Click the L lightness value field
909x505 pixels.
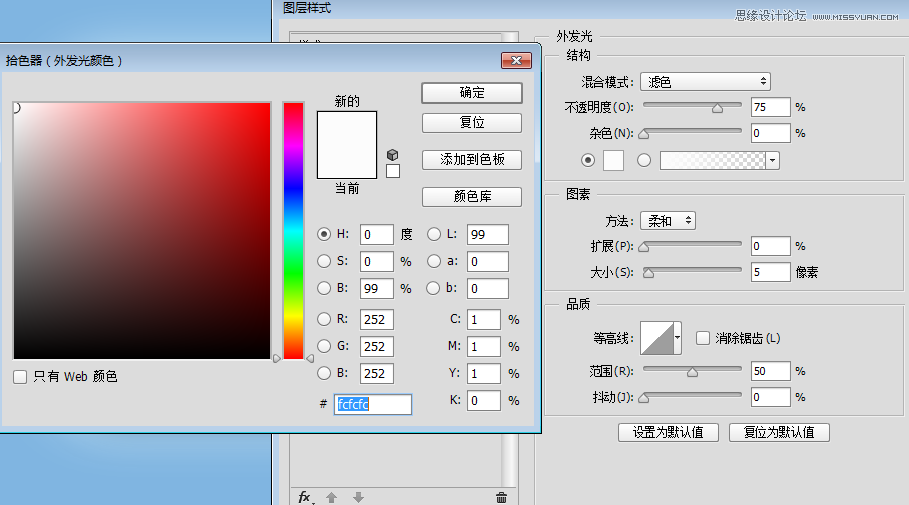pyautogui.click(x=488, y=234)
